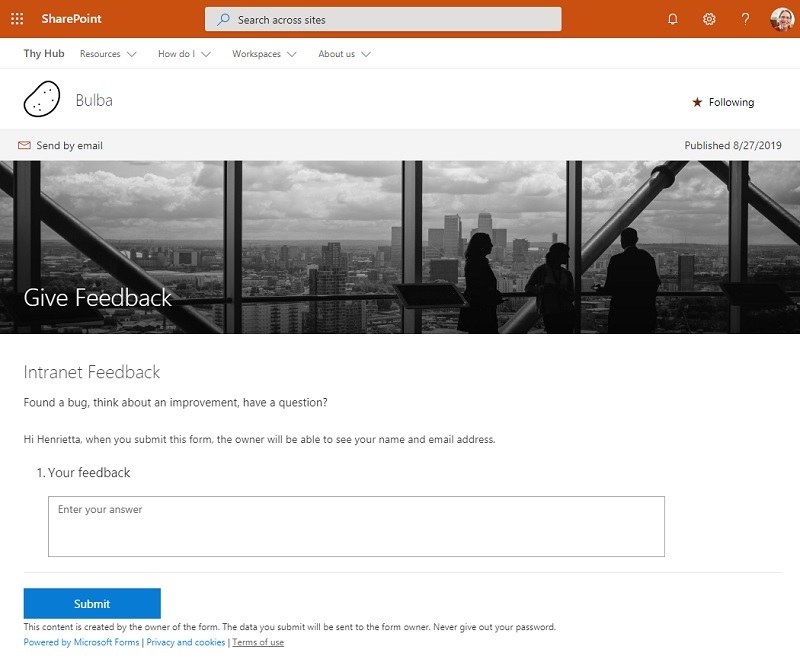The width and height of the screenshot is (800, 672).
Task: Click the search magnifier icon
Action: [224, 19]
